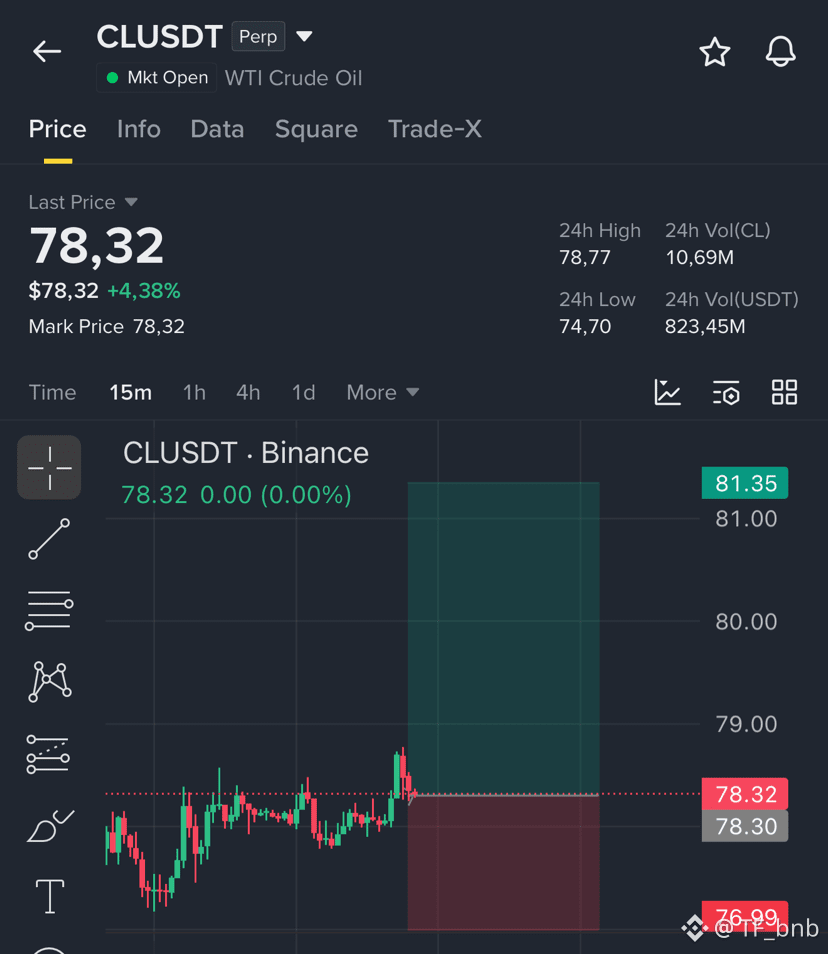Select the 15m chart interval
828x954 pixels.
[x=131, y=392]
